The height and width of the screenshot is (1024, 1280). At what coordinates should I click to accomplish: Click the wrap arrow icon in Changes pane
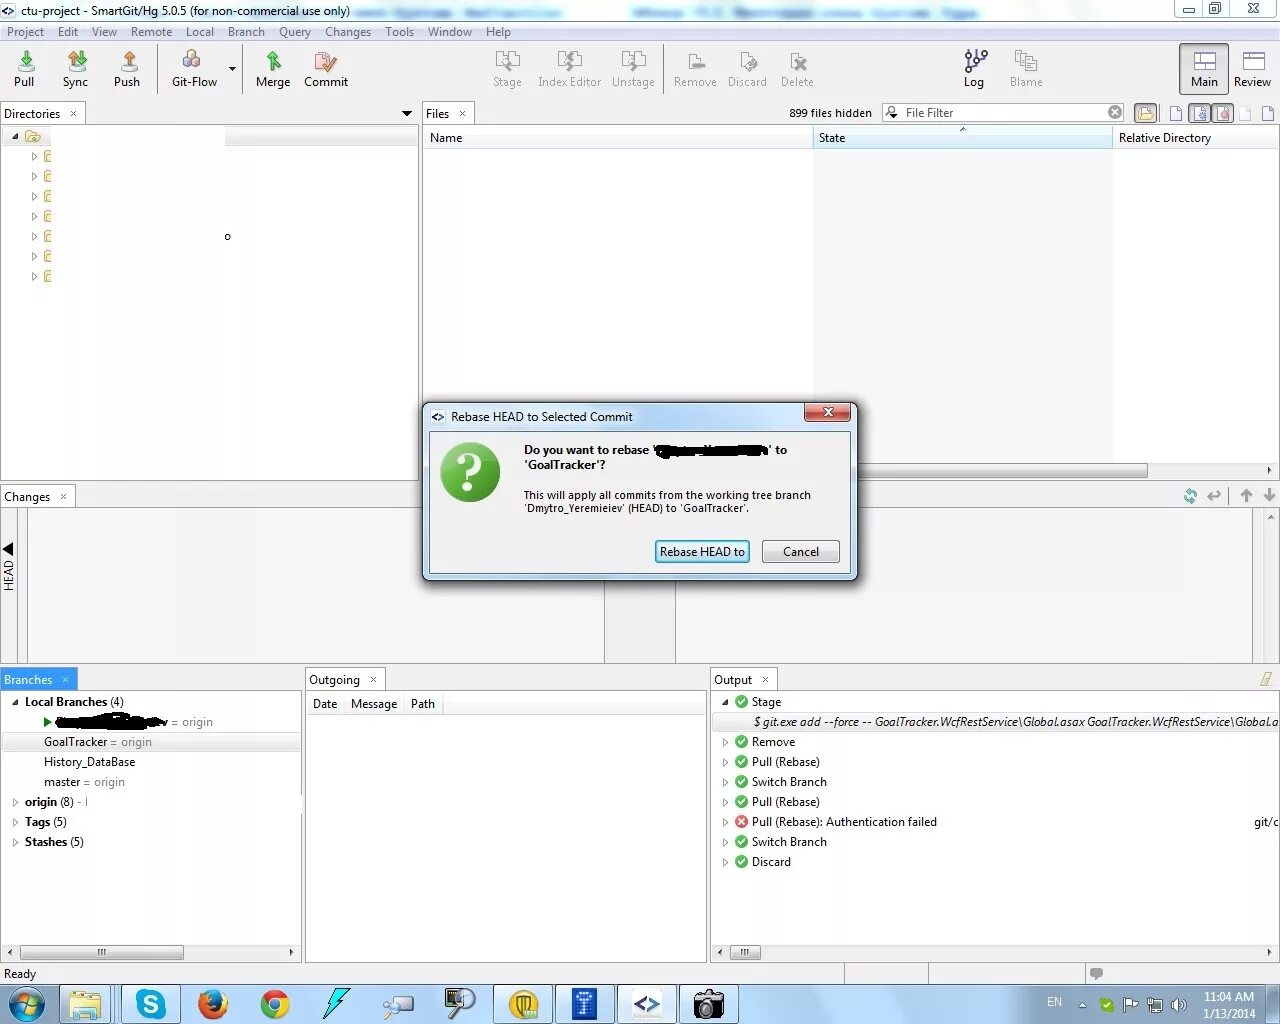pos(1214,496)
